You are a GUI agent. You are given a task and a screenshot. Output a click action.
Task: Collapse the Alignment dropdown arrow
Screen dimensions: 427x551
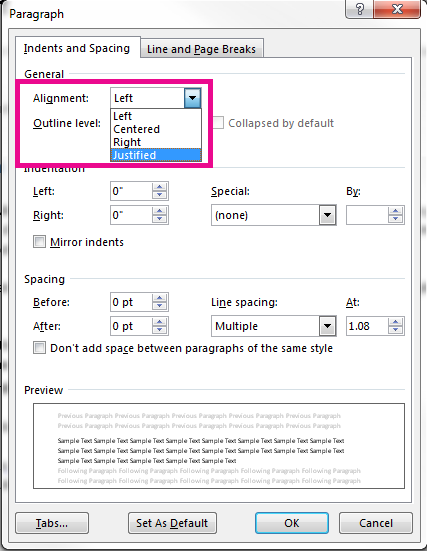(x=192, y=98)
